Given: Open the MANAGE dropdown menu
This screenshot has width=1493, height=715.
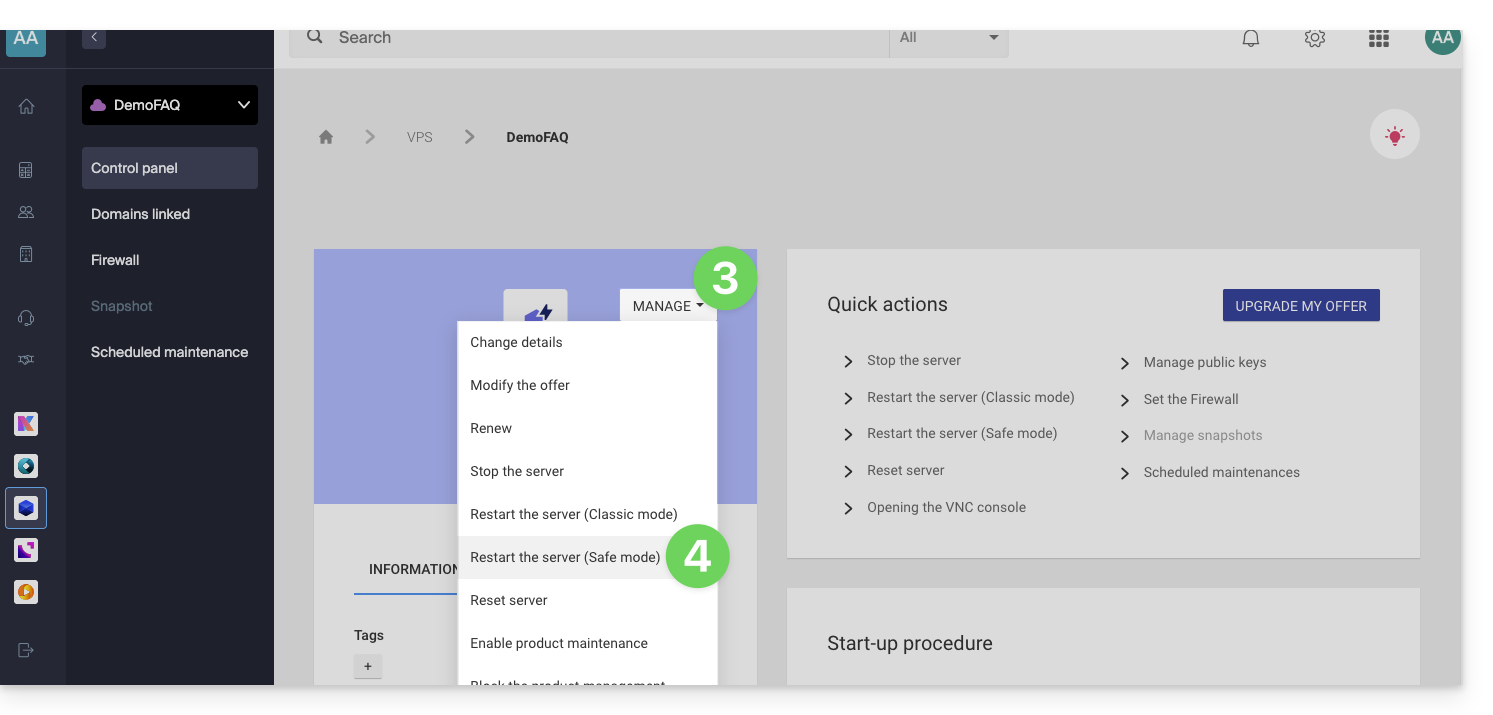Looking at the screenshot, I should coord(666,305).
